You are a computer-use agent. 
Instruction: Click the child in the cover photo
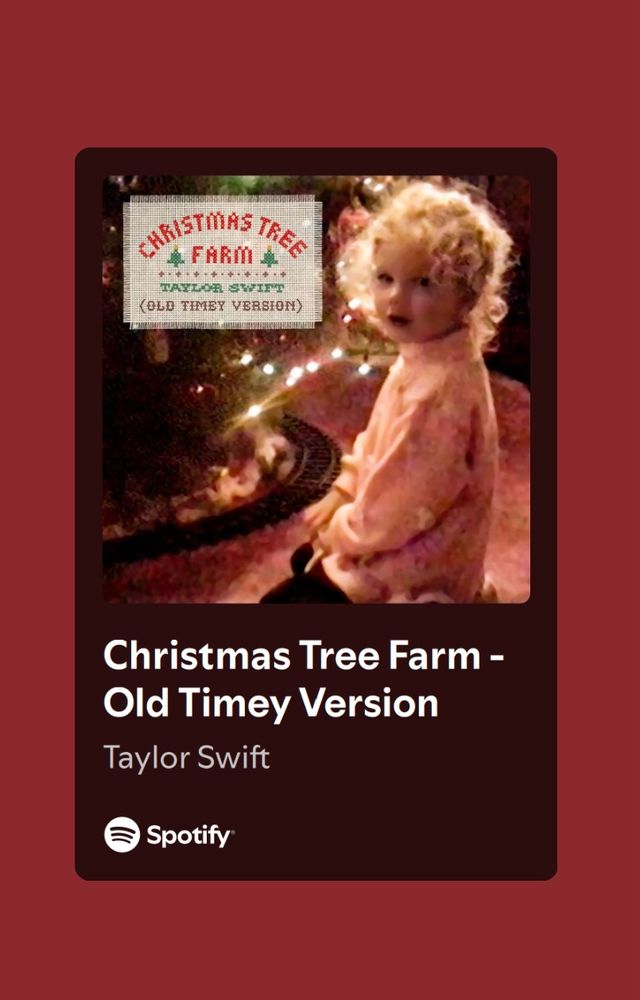pyautogui.click(x=408, y=389)
